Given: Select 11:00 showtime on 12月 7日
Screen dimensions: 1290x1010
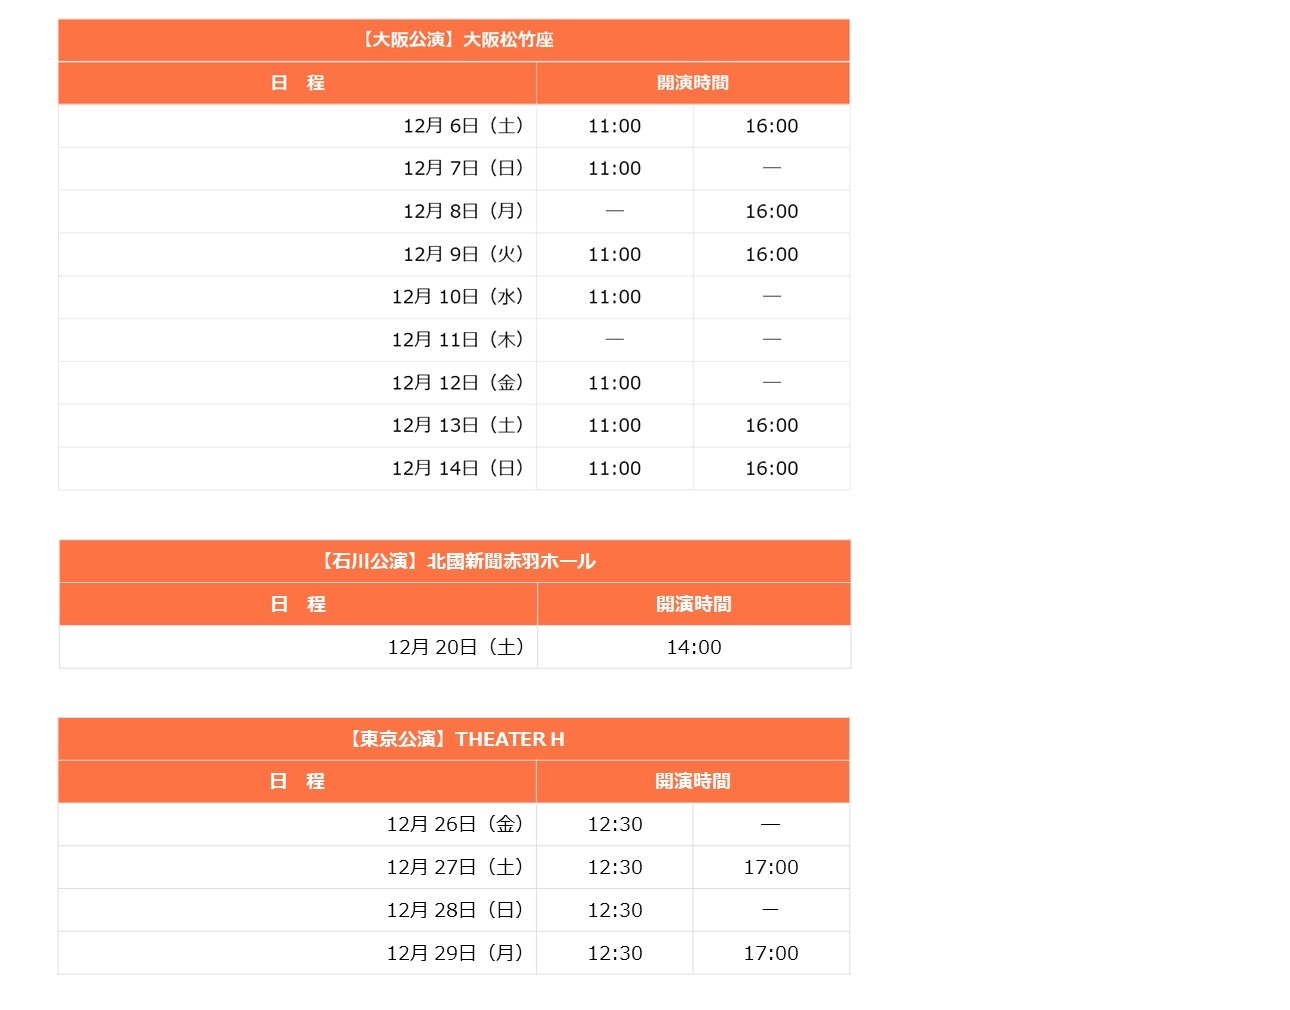Looking at the screenshot, I should pyautogui.click(x=615, y=169).
